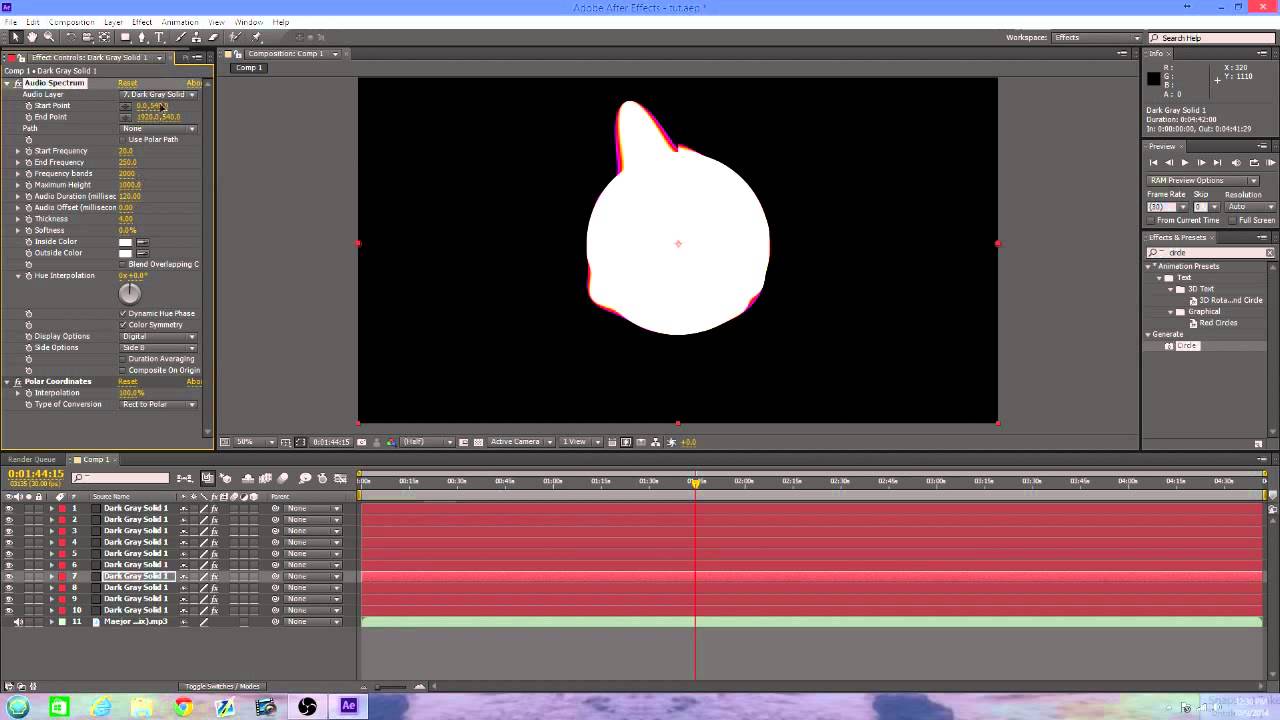Open the Animation menu
The height and width of the screenshot is (720, 1280).
tap(180, 22)
